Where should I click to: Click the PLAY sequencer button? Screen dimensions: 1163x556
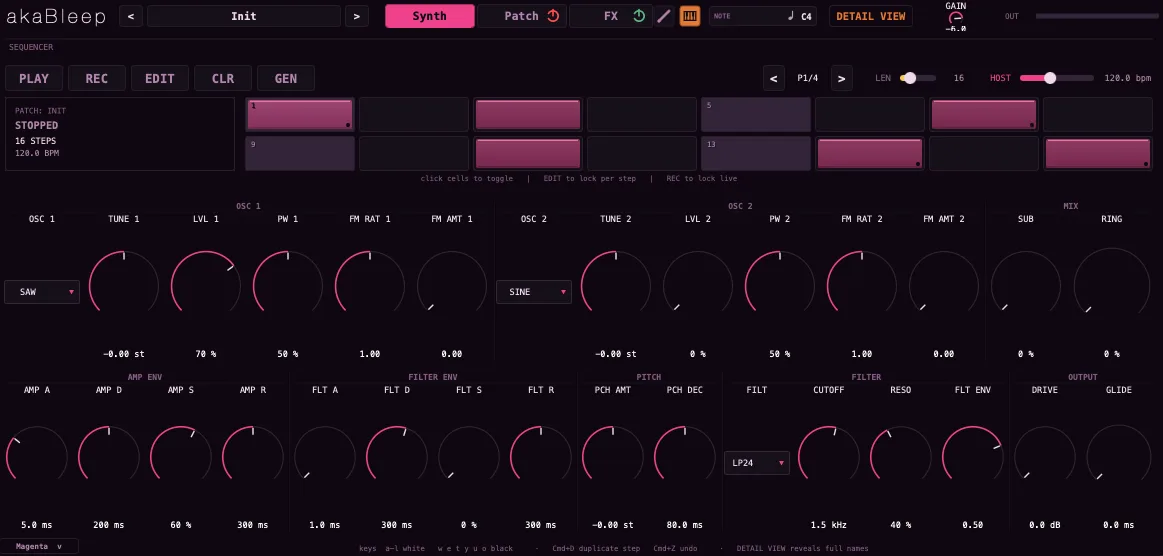[34, 79]
